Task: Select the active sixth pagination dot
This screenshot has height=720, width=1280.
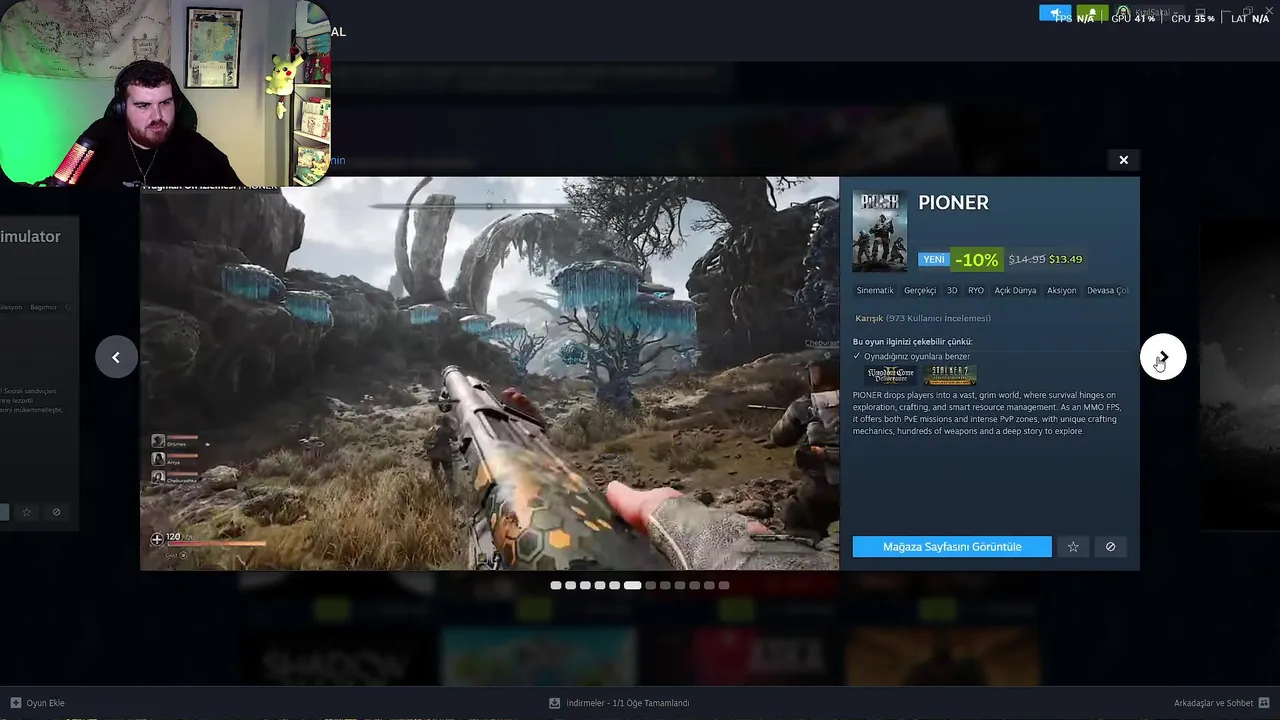Action: pyautogui.click(x=633, y=585)
